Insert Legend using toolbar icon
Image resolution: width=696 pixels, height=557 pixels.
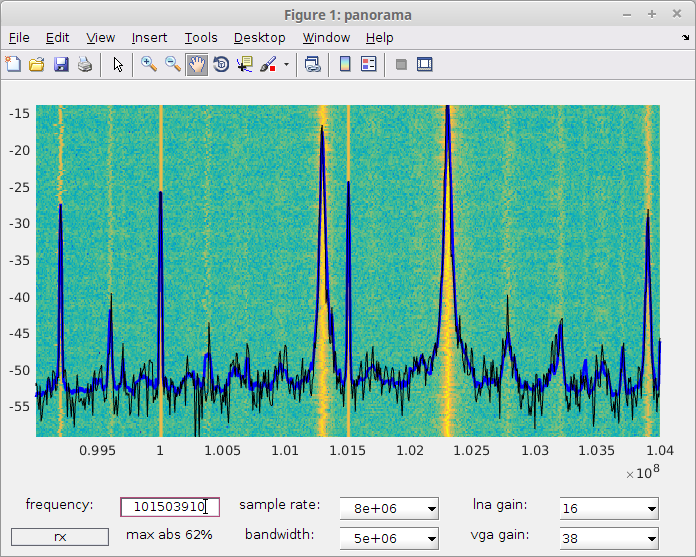[x=368, y=64]
